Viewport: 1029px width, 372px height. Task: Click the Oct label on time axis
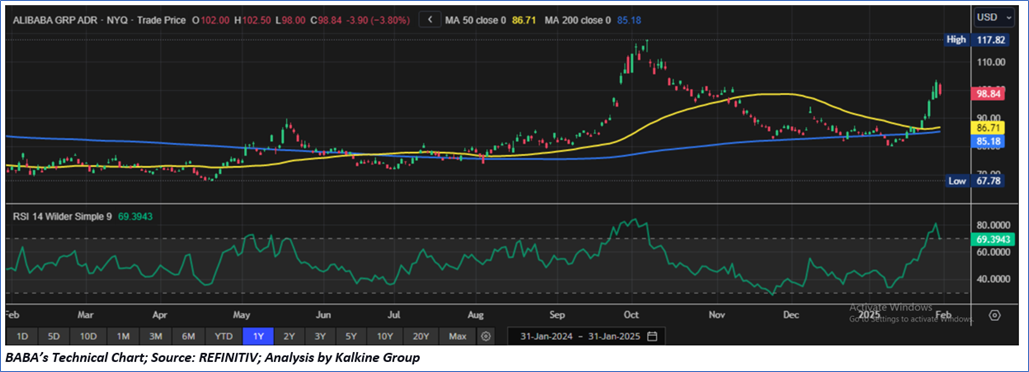(x=631, y=314)
